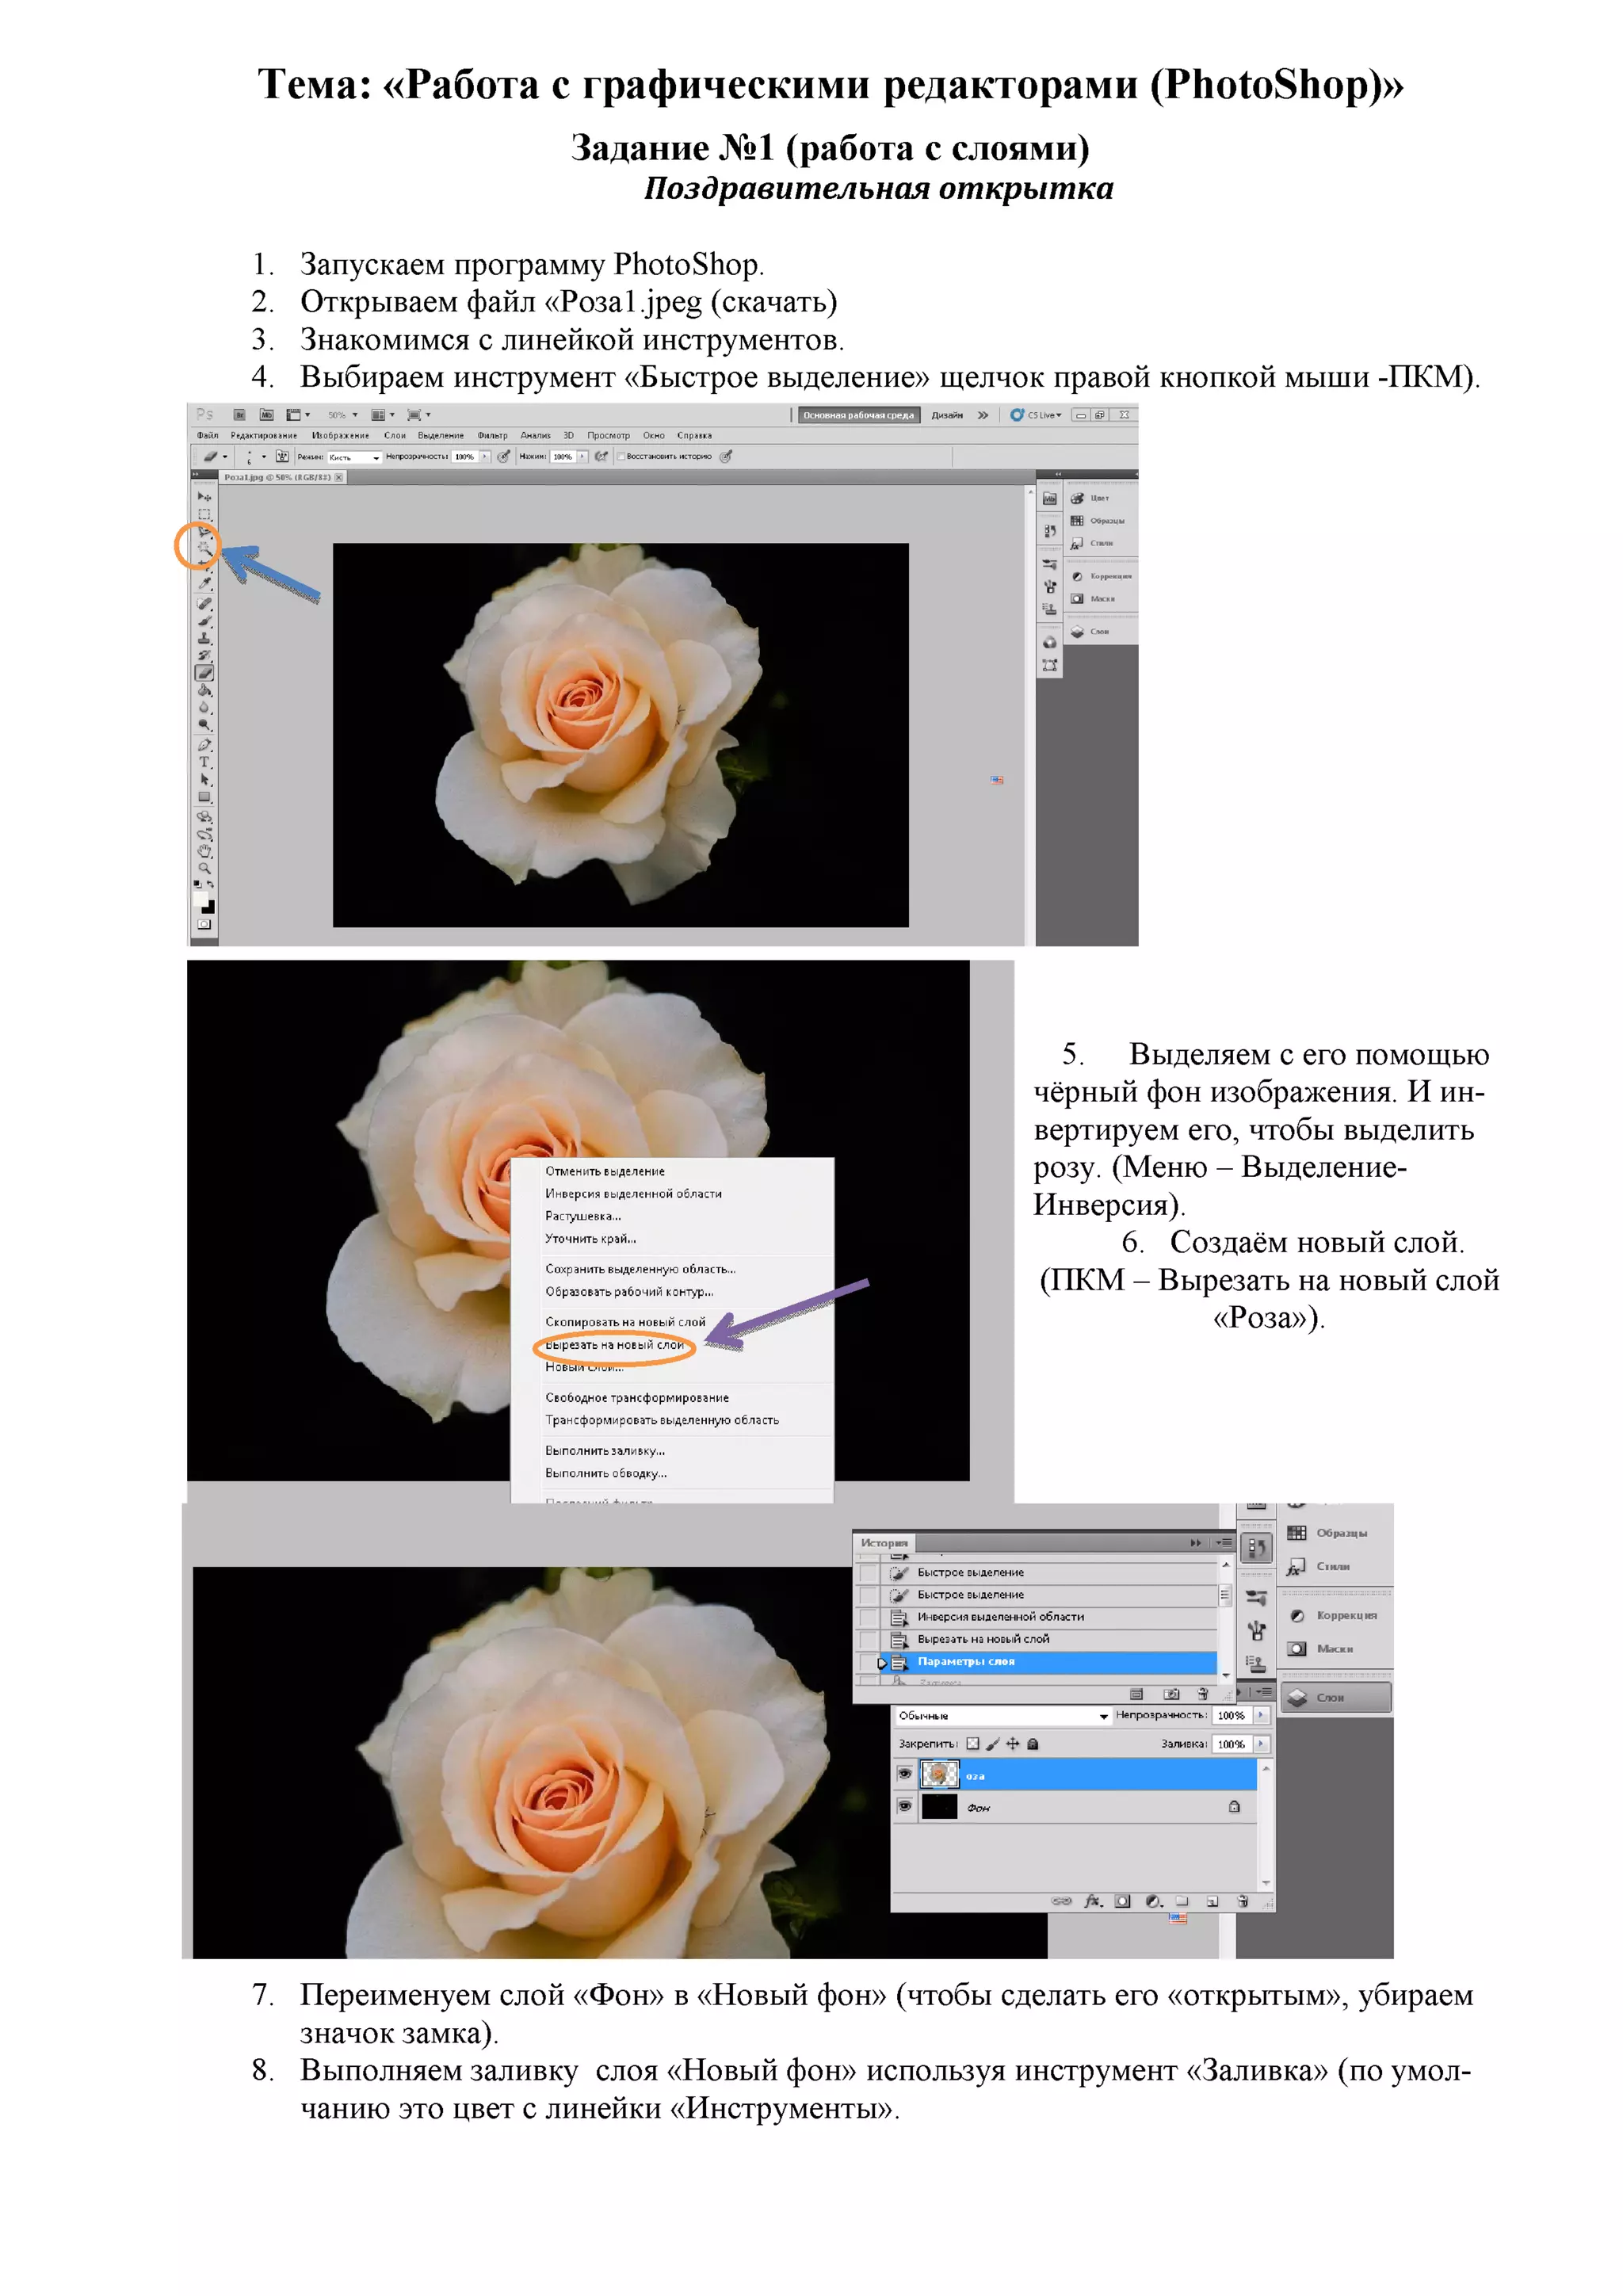Delete layer with Layers panel trash icon
The image size is (1623, 2296).
1242,1901
